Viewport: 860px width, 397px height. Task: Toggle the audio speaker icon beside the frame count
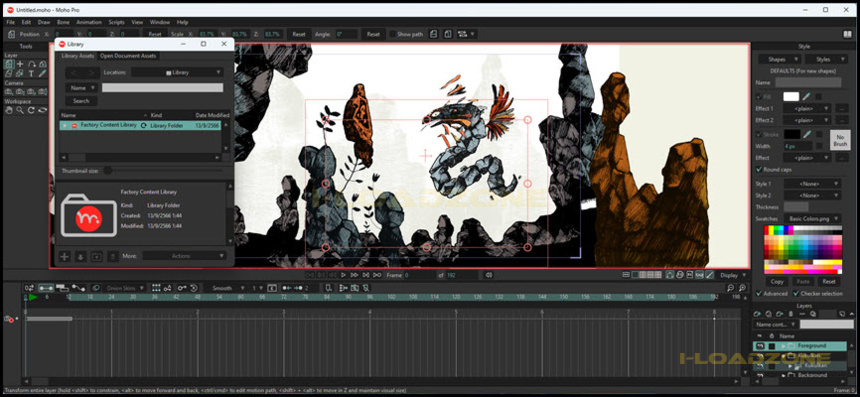coord(488,275)
